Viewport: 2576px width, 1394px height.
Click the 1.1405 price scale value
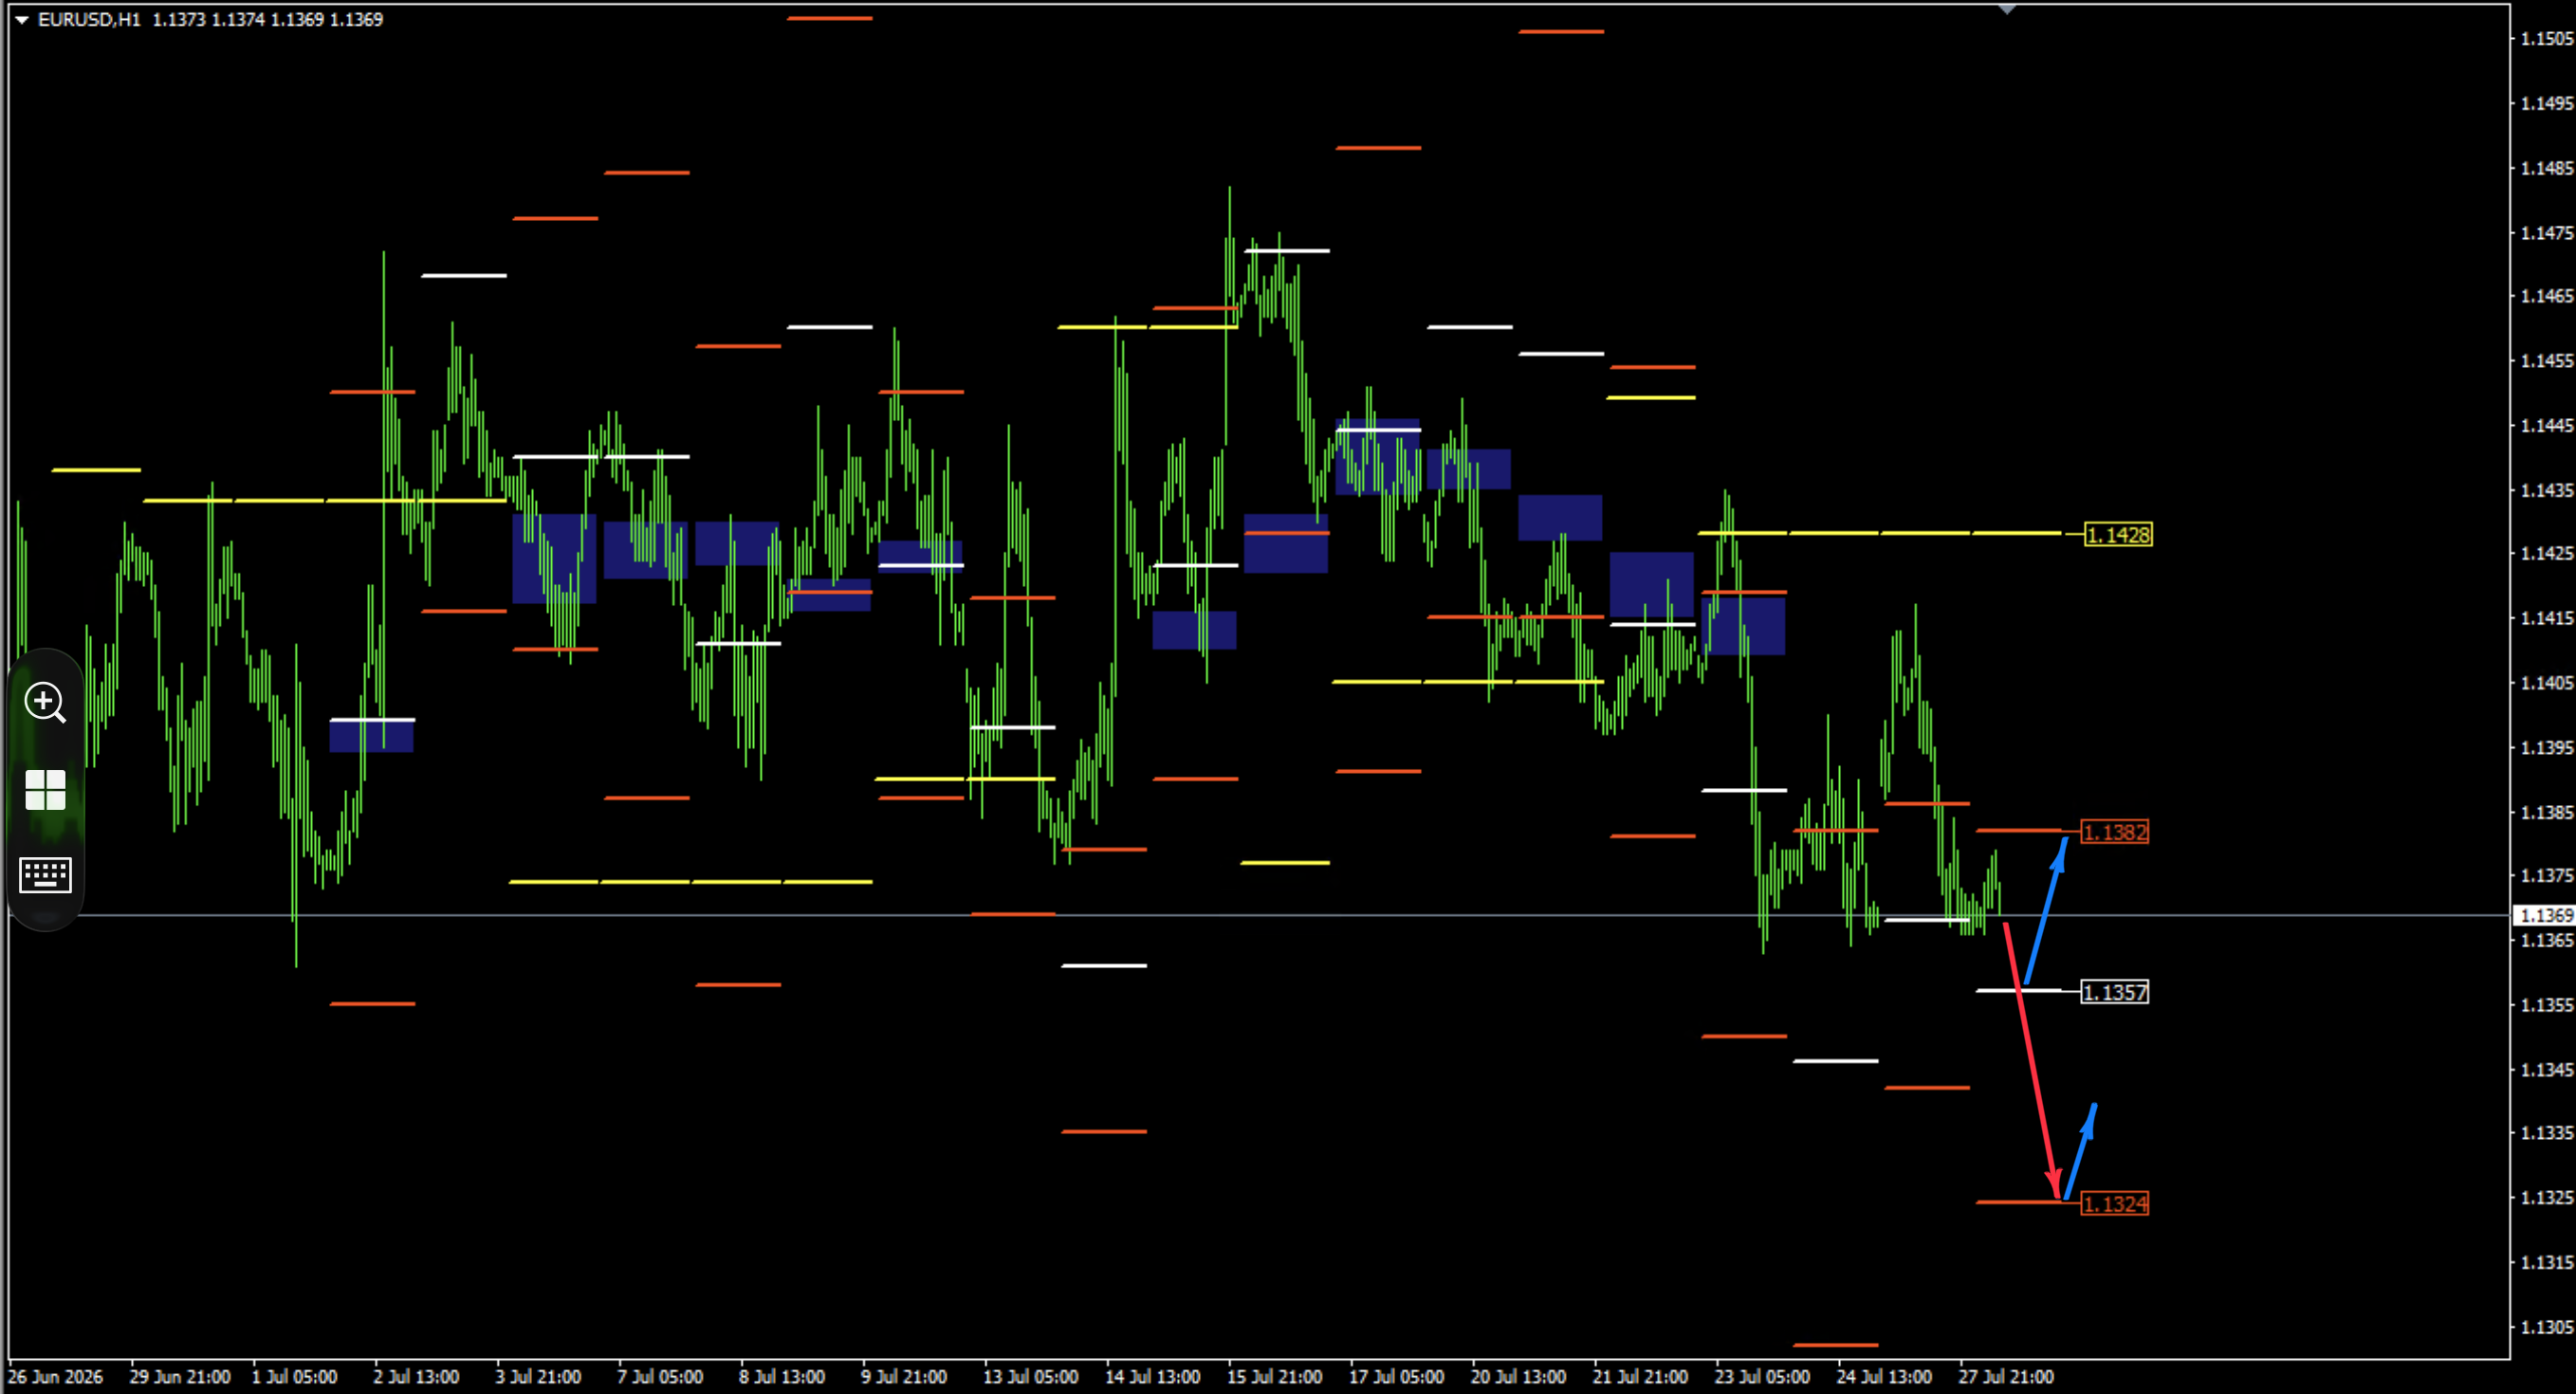click(2546, 683)
